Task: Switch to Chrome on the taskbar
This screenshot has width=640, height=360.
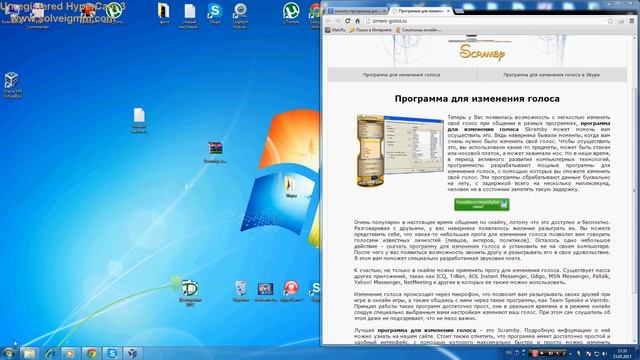Action: pos(91,353)
